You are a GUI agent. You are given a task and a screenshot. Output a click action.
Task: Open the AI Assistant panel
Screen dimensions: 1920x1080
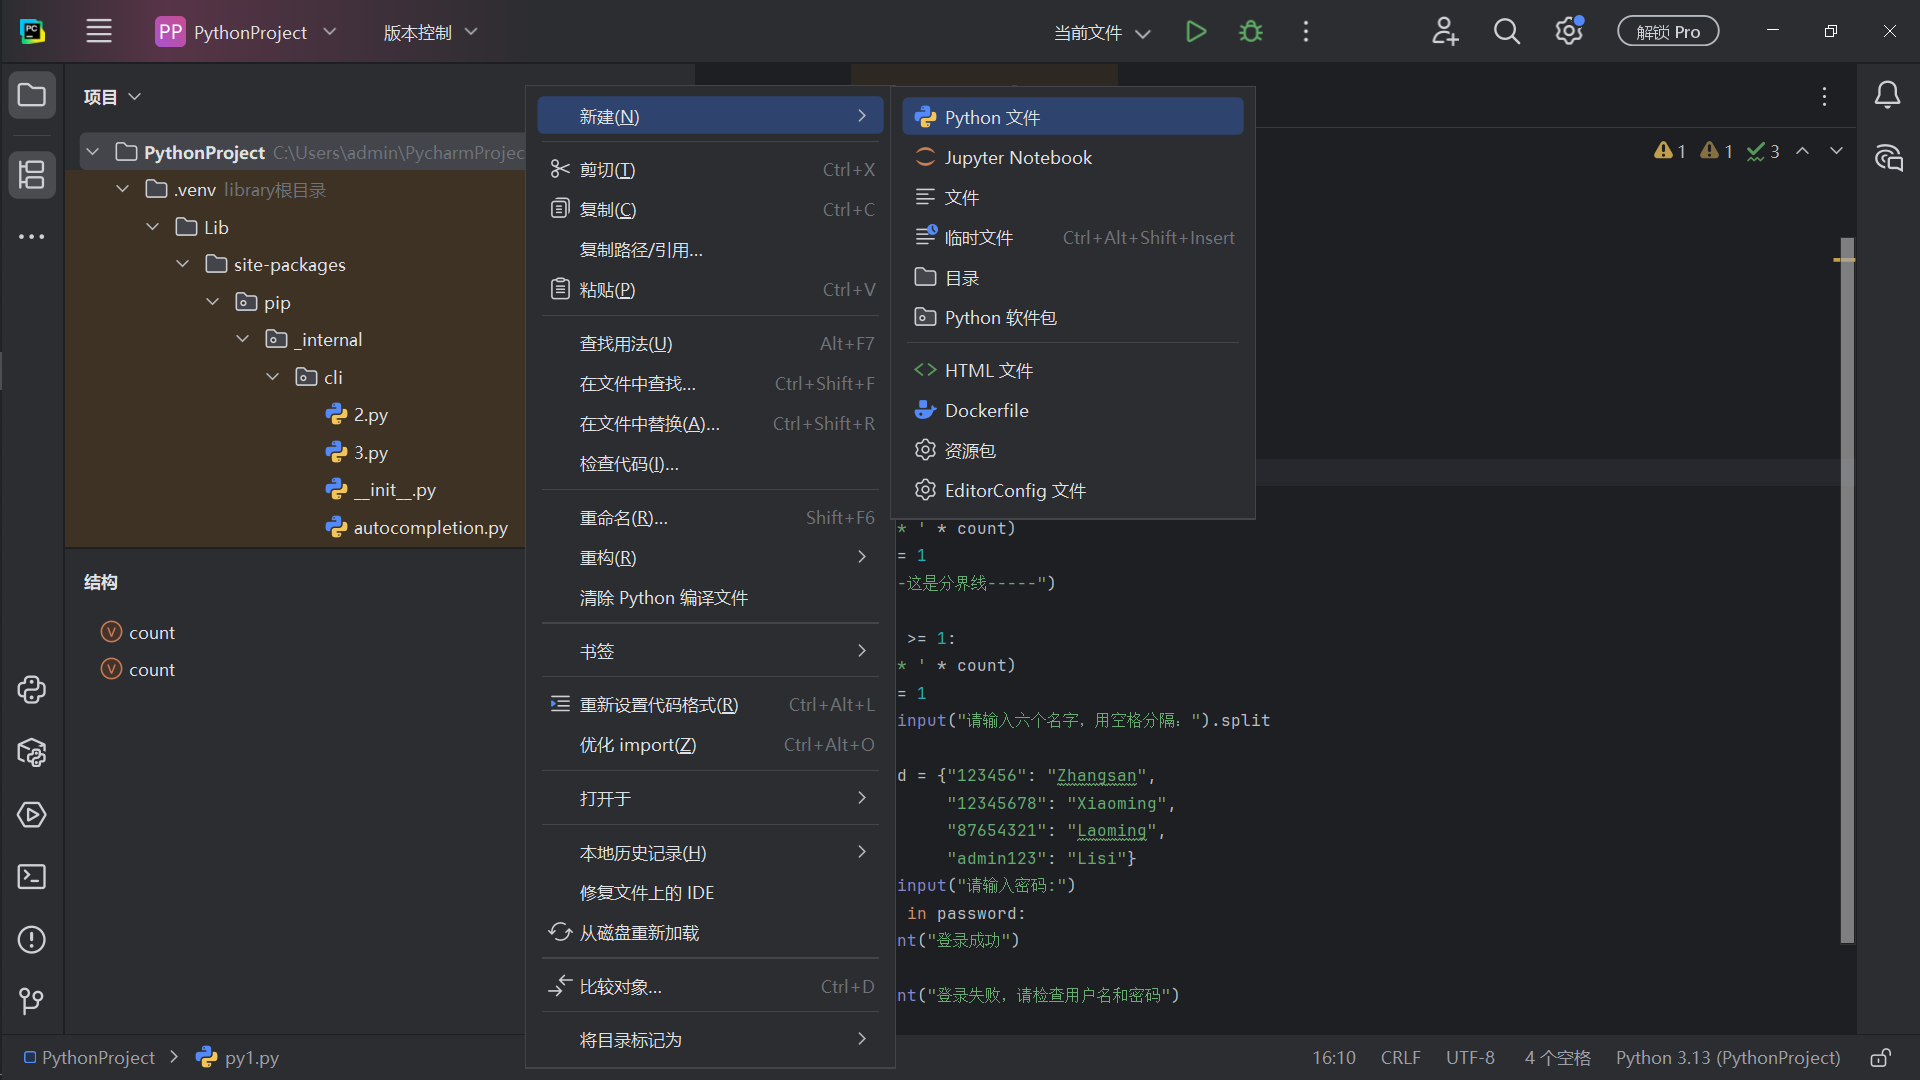coord(1888,157)
